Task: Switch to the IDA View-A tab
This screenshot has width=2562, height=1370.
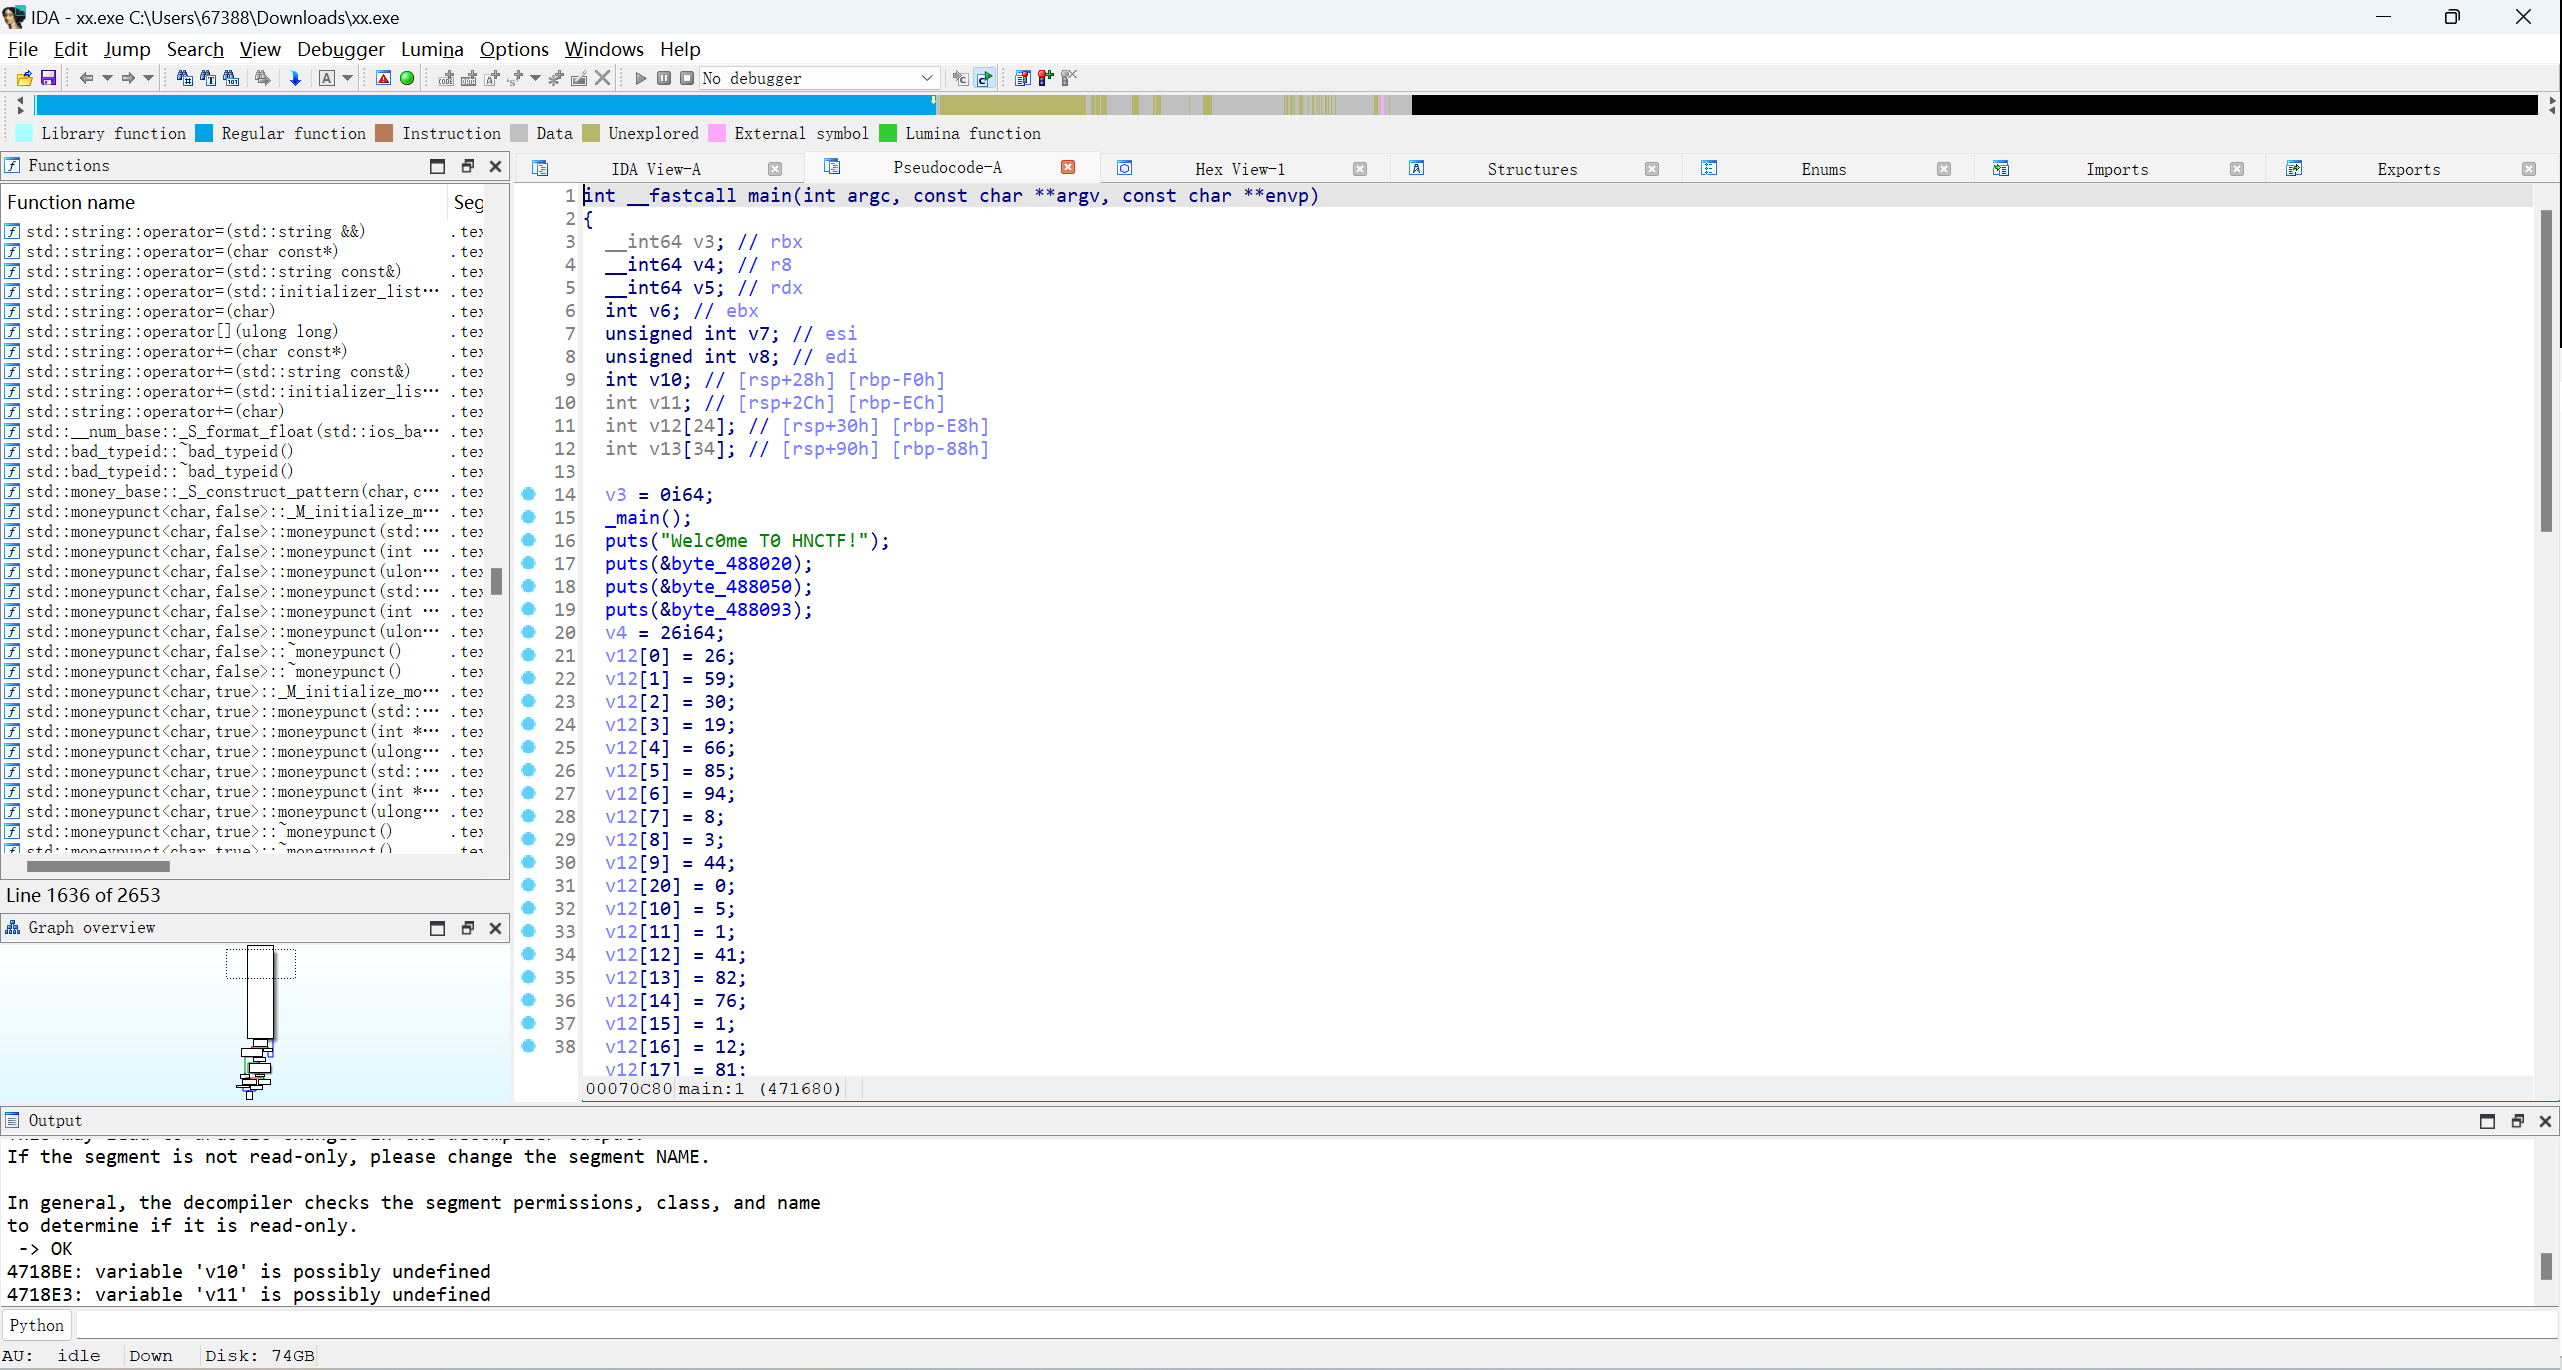Action: point(656,169)
